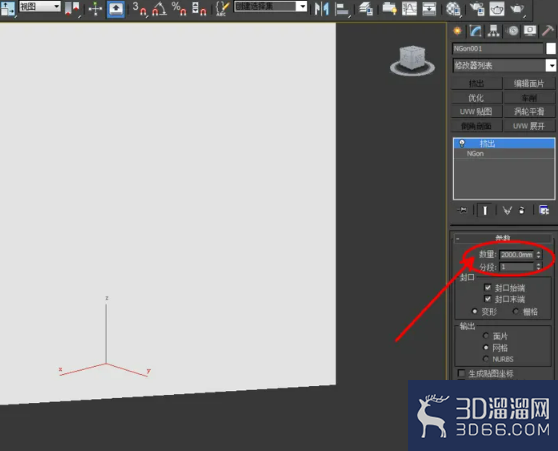Switch to the Modify panel tab
Viewport: 558px width, 451px height.
(x=475, y=31)
